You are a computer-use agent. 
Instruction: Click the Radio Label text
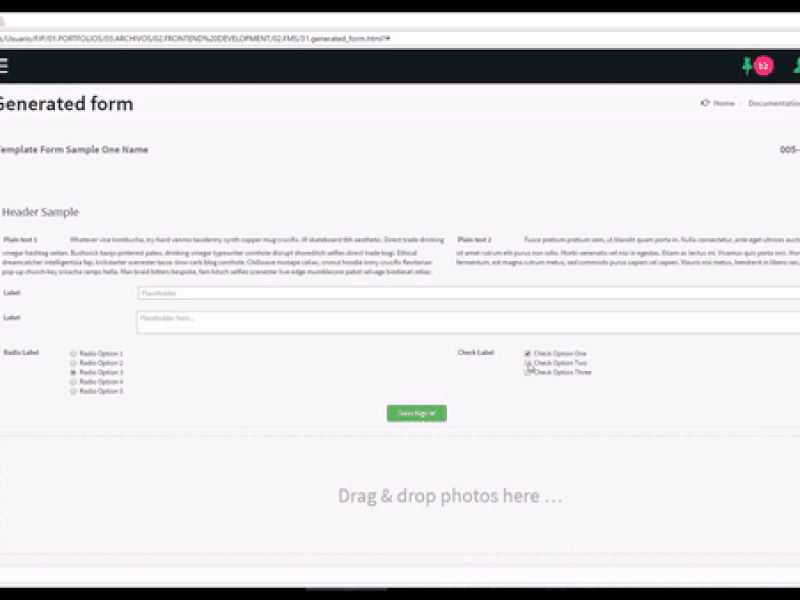(21, 353)
